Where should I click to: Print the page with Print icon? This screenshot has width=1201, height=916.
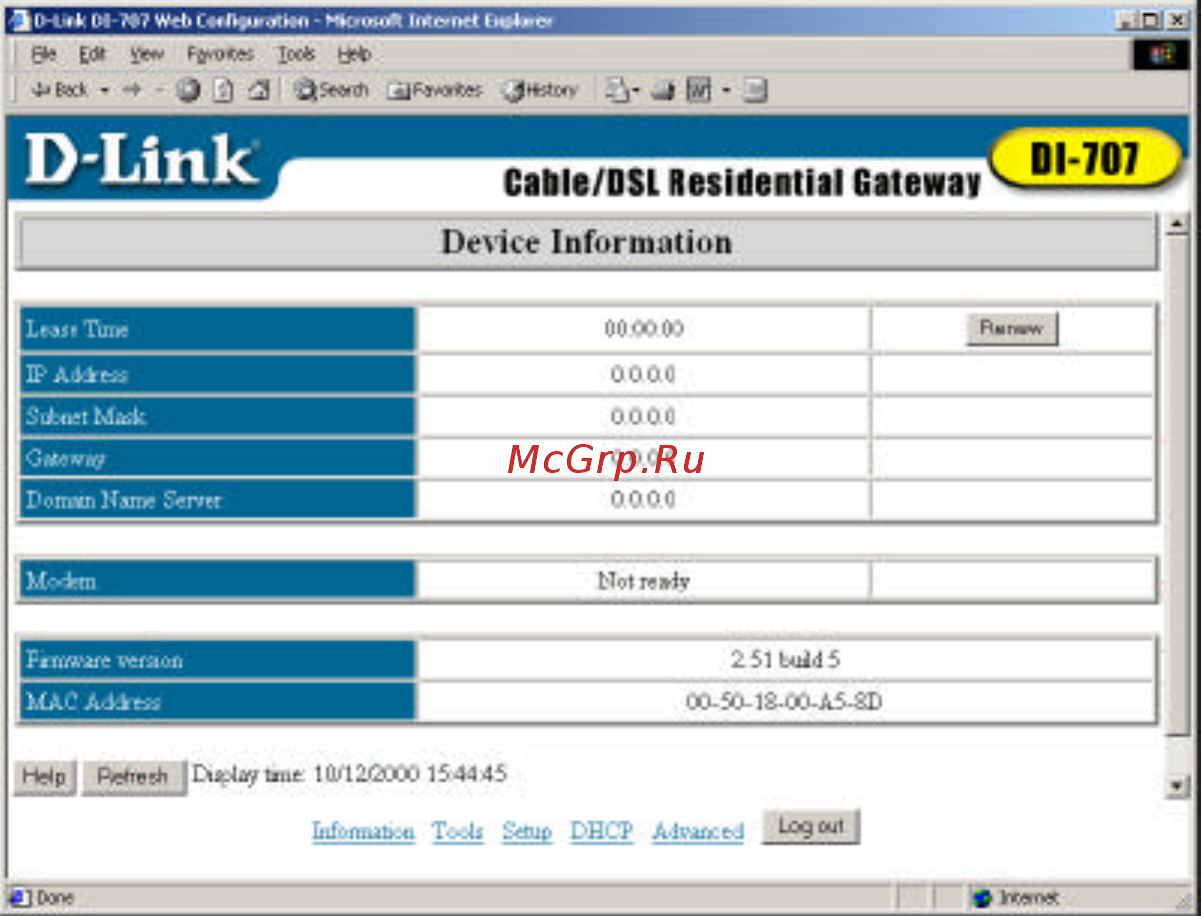pos(663,91)
